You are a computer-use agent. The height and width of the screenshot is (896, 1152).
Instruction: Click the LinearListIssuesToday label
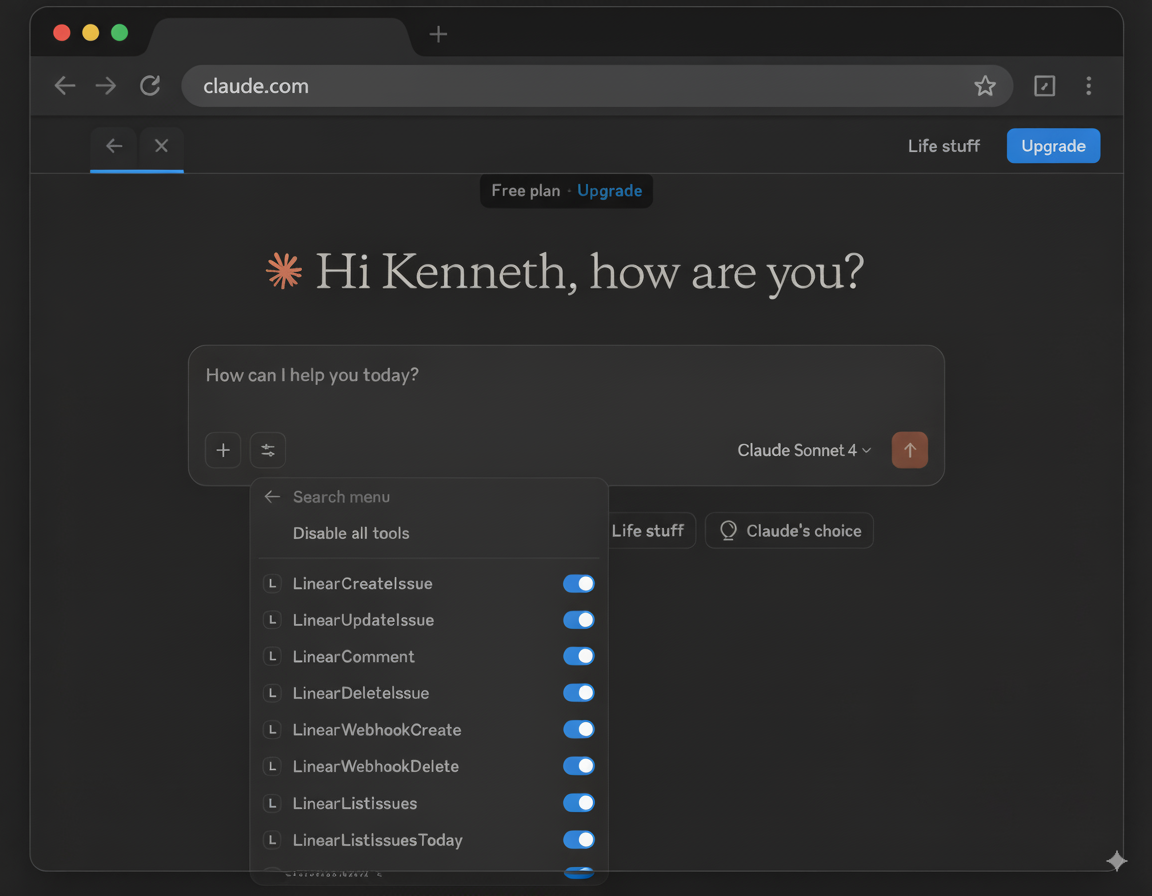(378, 839)
